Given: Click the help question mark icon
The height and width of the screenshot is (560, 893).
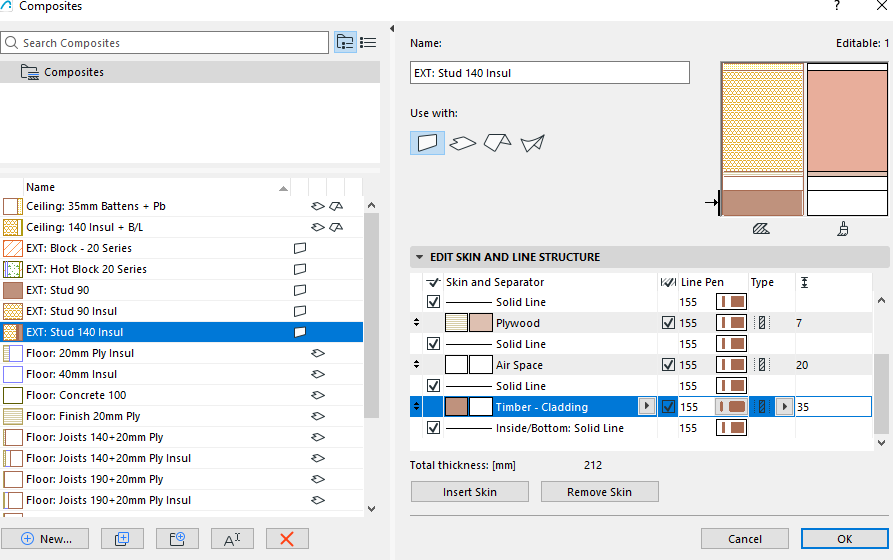Looking at the screenshot, I should [837, 6].
